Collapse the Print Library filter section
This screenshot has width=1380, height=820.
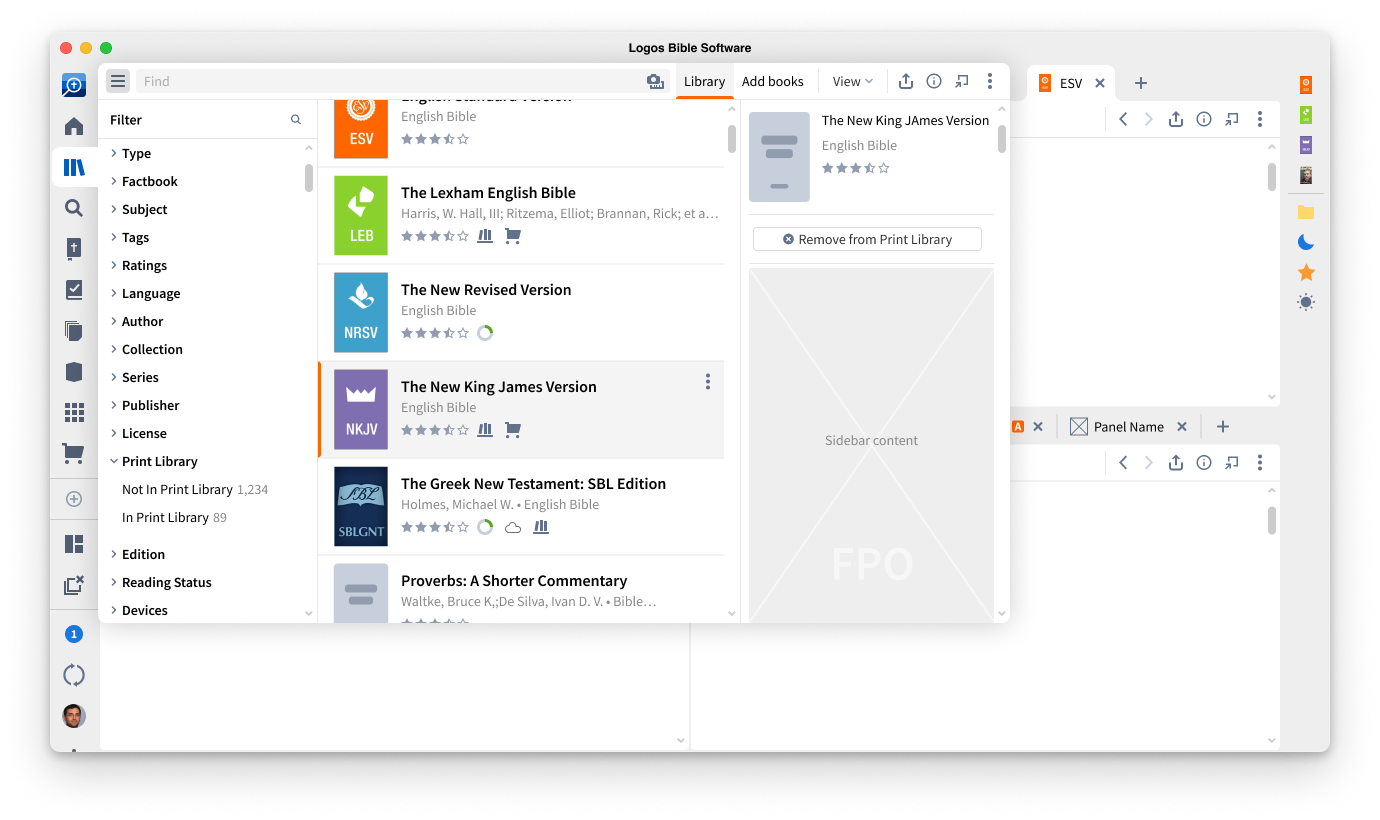tap(153, 461)
